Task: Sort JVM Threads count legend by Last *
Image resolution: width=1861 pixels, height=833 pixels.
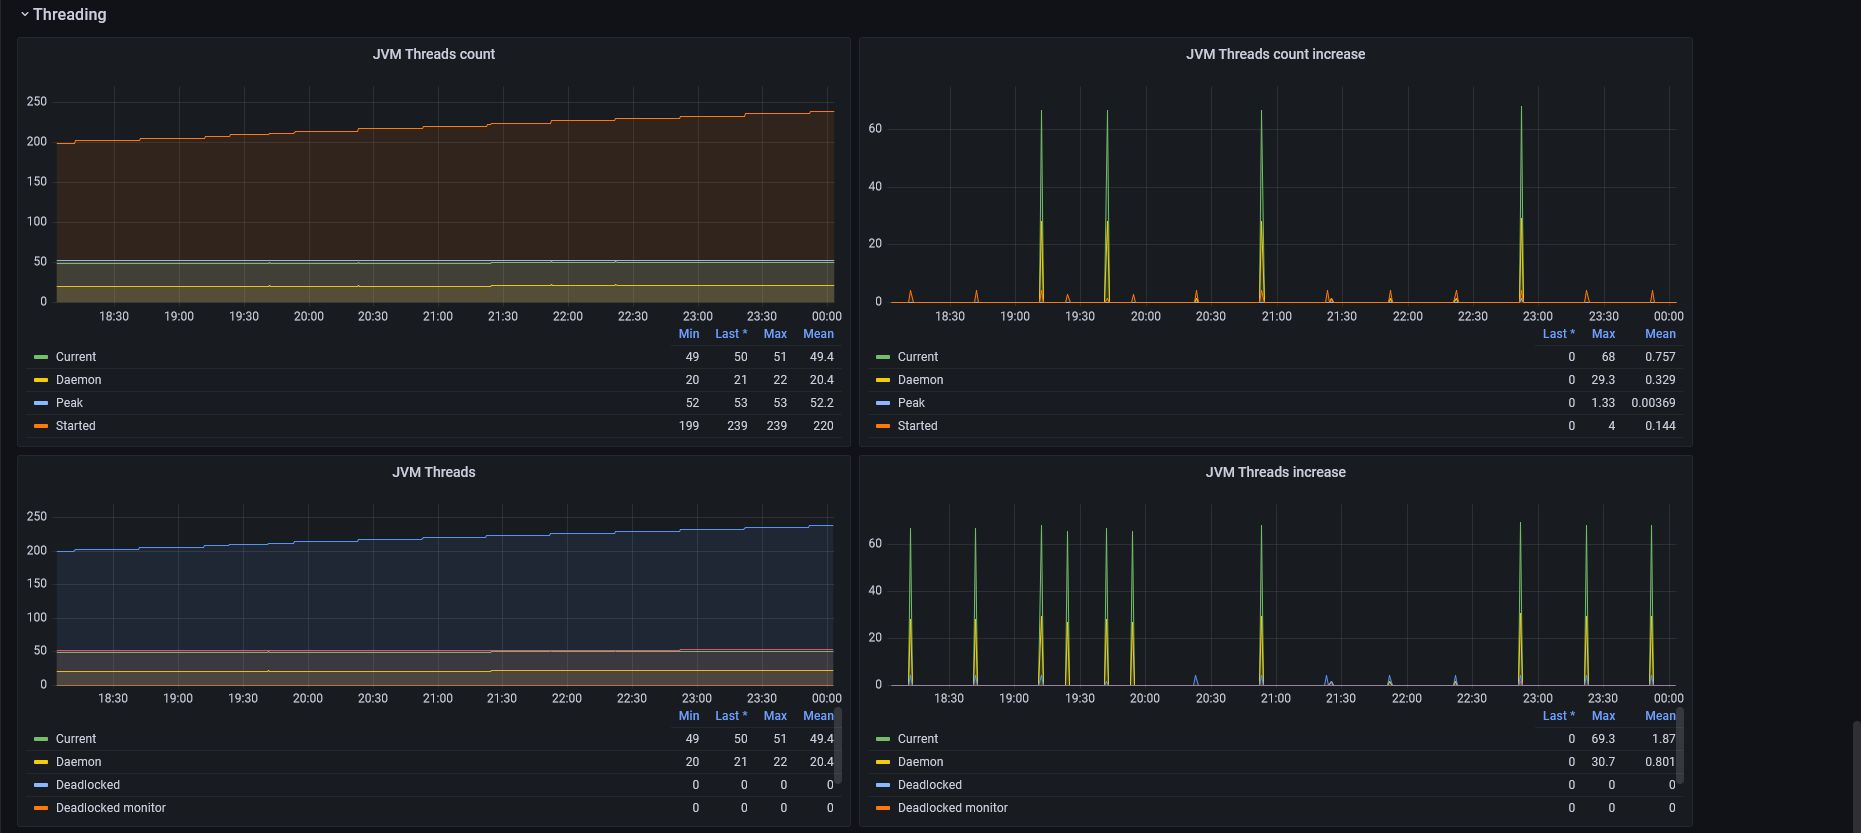Action: 731,334
